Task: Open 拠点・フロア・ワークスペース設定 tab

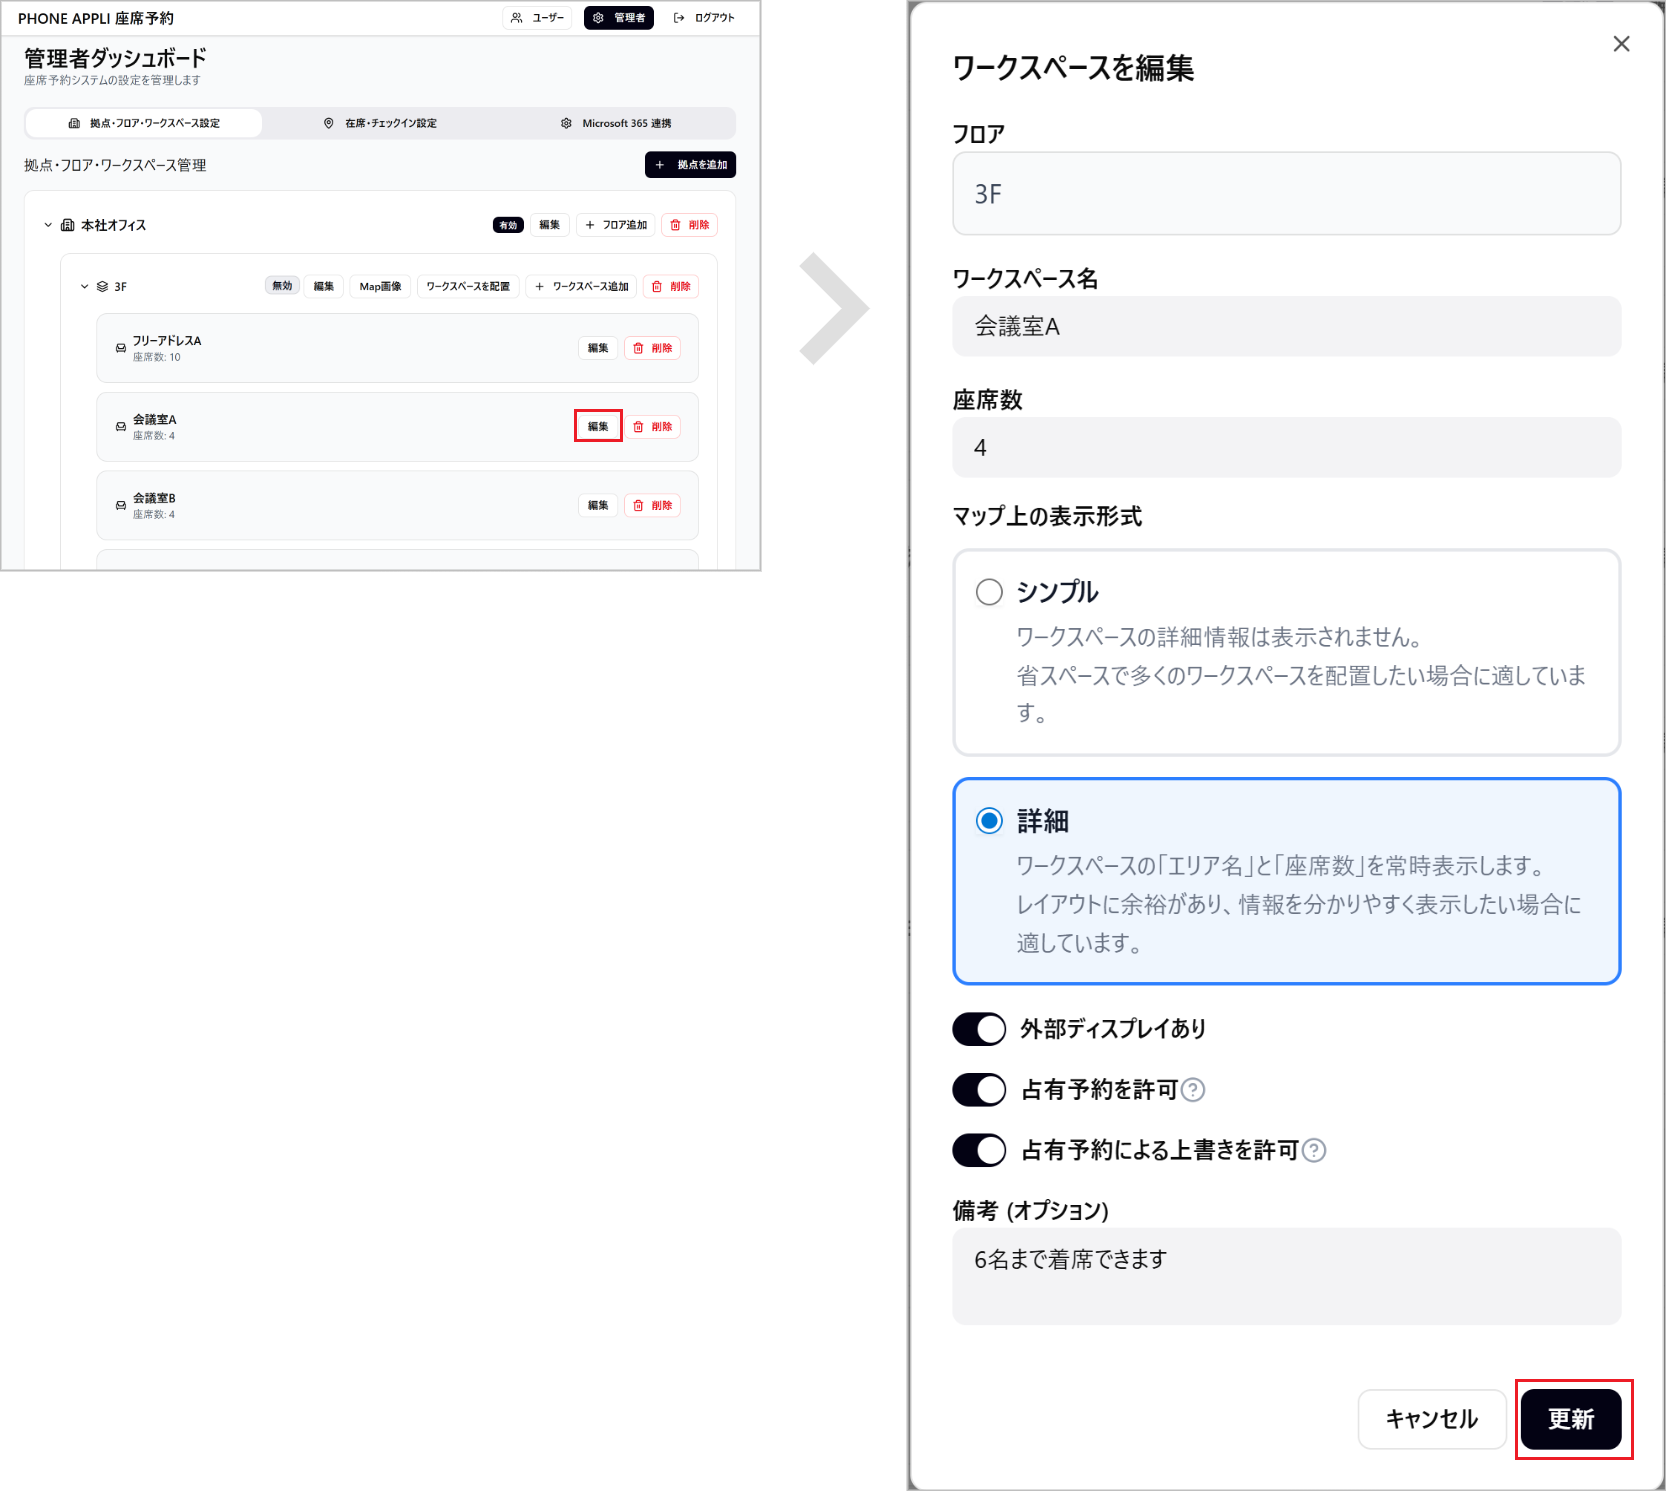Action: tap(144, 123)
